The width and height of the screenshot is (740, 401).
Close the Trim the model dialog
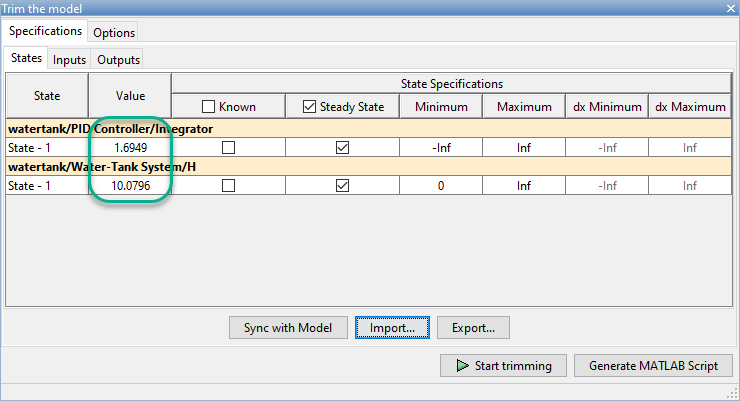click(x=729, y=8)
